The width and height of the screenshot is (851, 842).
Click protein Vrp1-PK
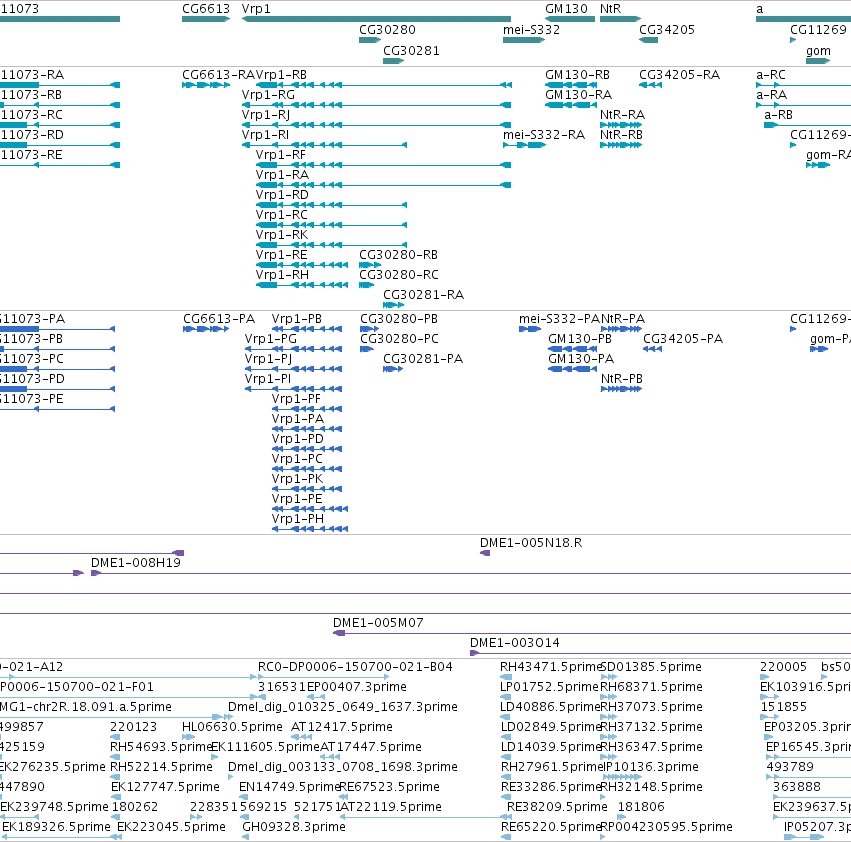pyautogui.click(x=307, y=489)
